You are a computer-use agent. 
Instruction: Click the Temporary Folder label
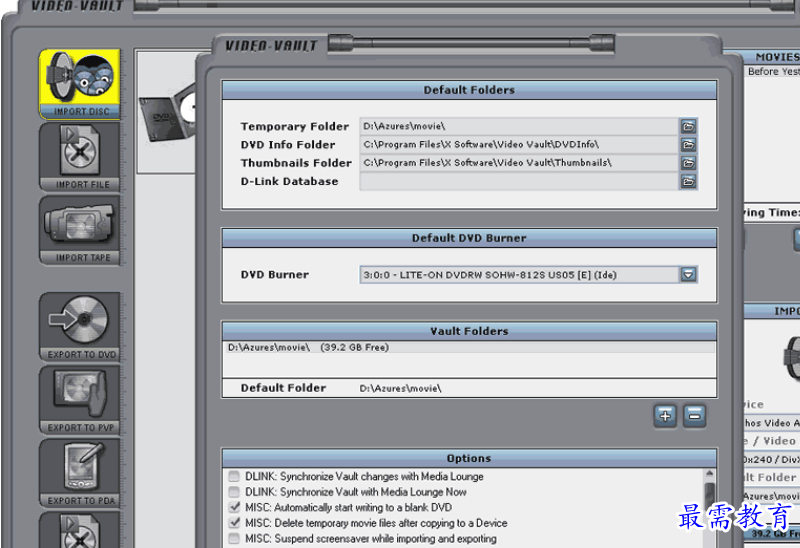295,126
